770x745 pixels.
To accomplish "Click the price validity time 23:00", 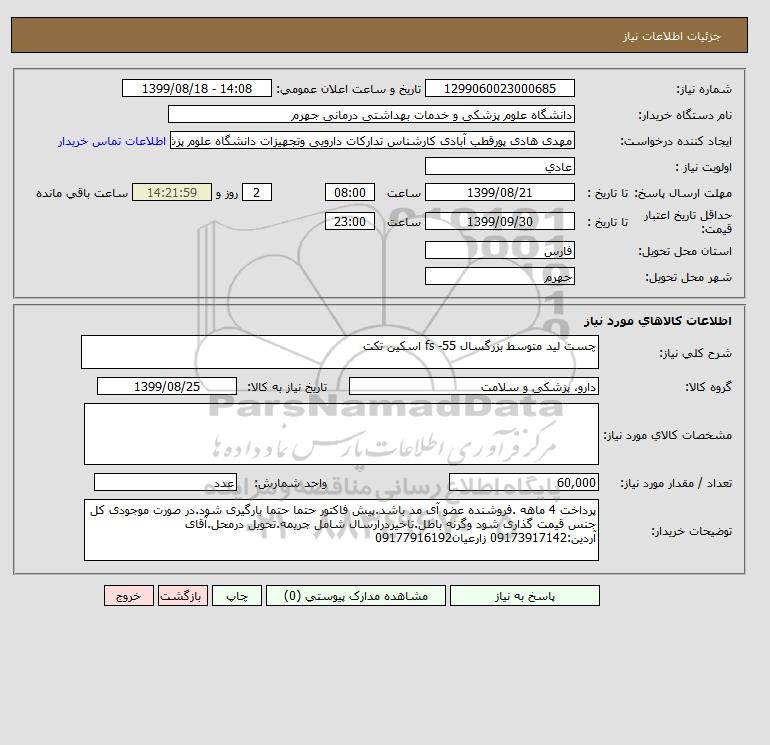I will pos(350,221).
